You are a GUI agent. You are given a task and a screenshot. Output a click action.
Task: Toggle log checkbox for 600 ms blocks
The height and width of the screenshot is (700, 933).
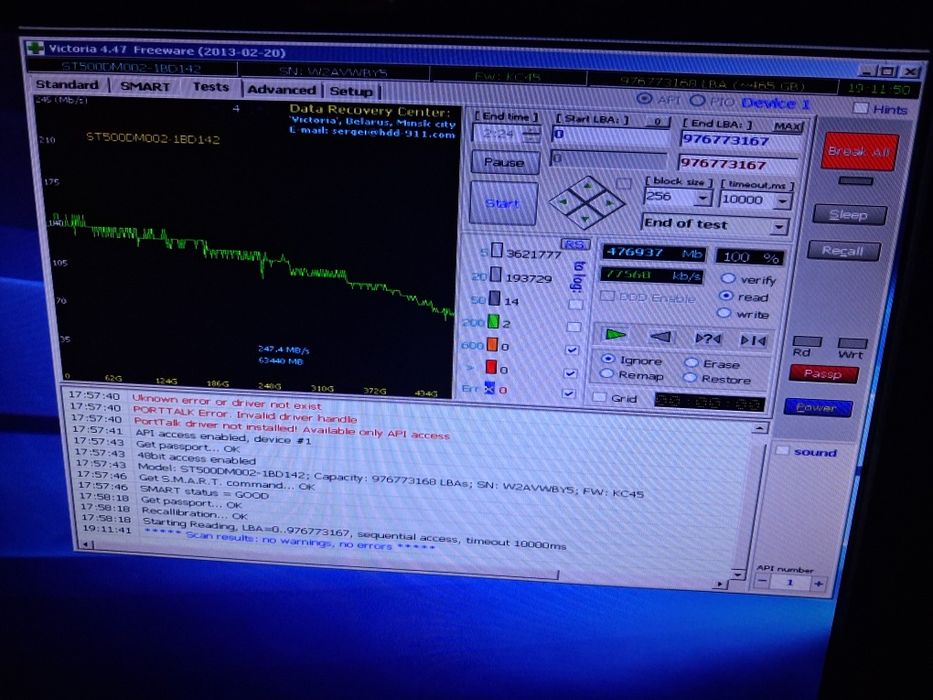[x=571, y=350]
